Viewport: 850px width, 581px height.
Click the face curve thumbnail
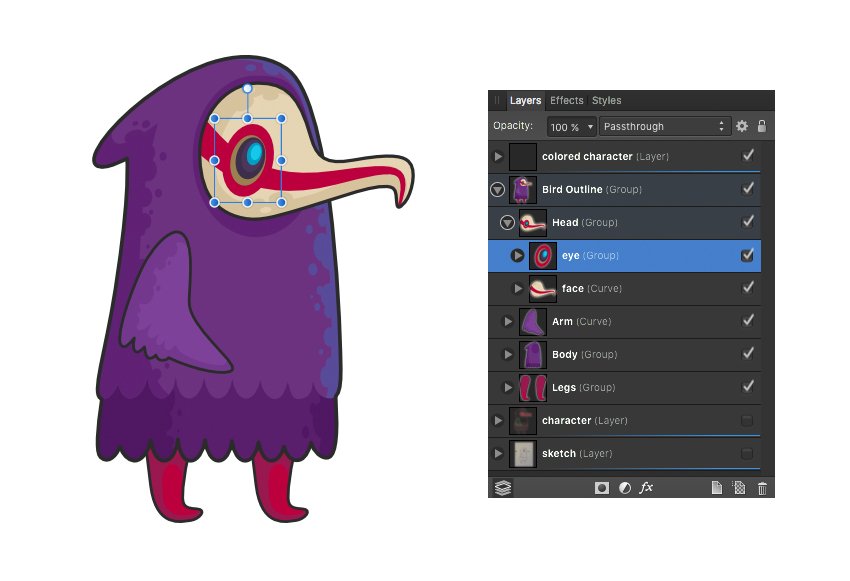pyautogui.click(x=543, y=289)
